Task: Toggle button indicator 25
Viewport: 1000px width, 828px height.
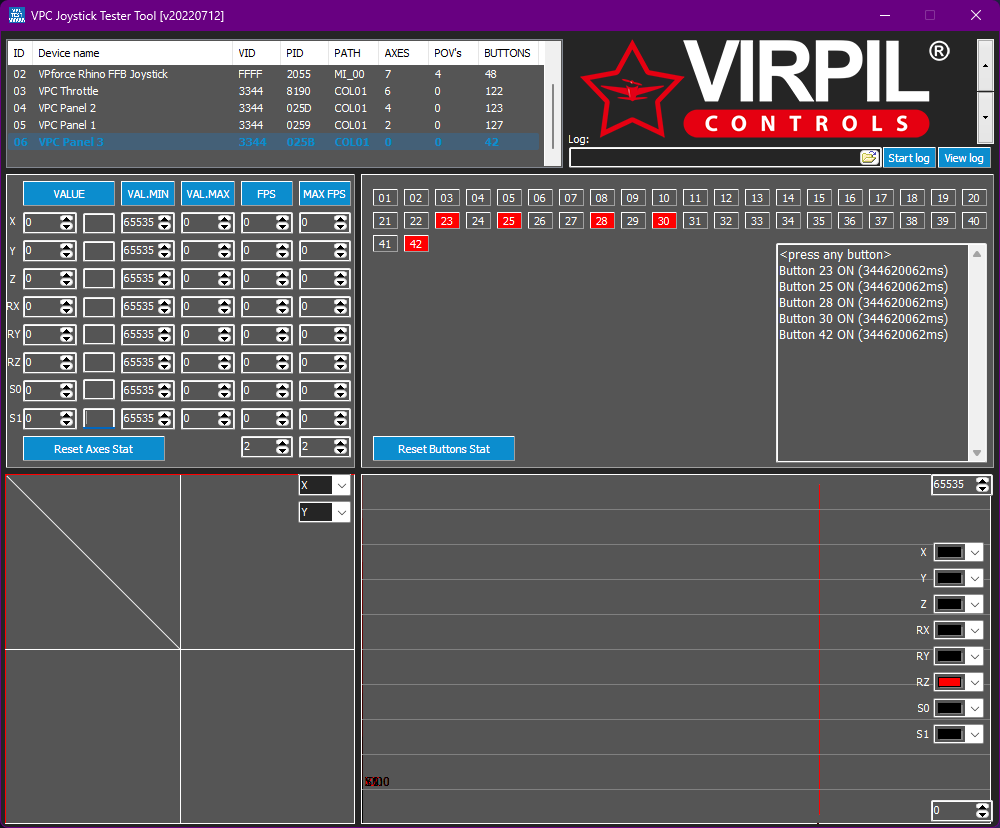Action: pyautogui.click(x=508, y=221)
